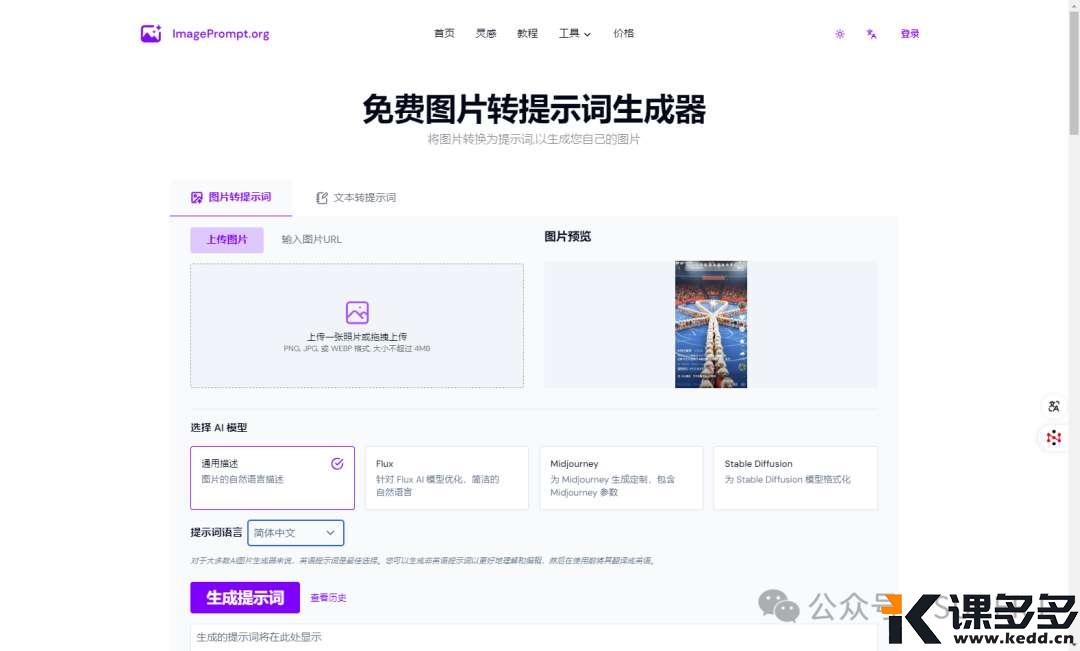Select the Midjourney model option
The image size is (1080, 651).
point(620,477)
